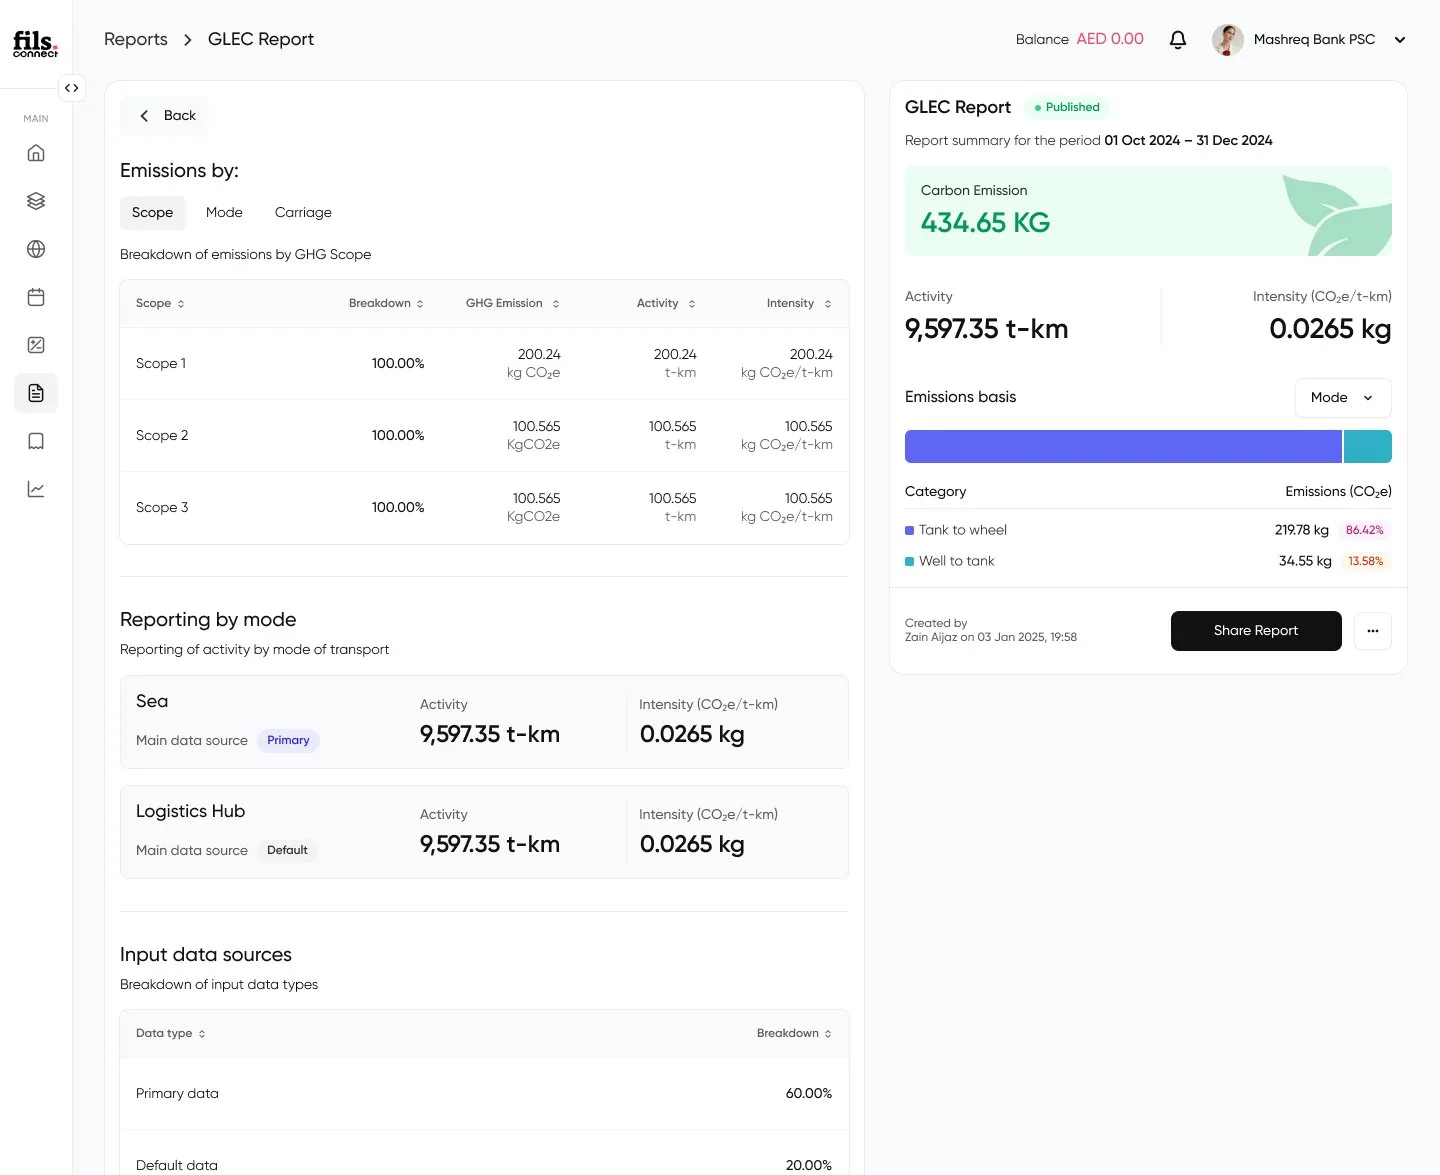Open the three-dot more options button
Image resolution: width=1440 pixels, height=1175 pixels.
pyautogui.click(x=1373, y=631)
